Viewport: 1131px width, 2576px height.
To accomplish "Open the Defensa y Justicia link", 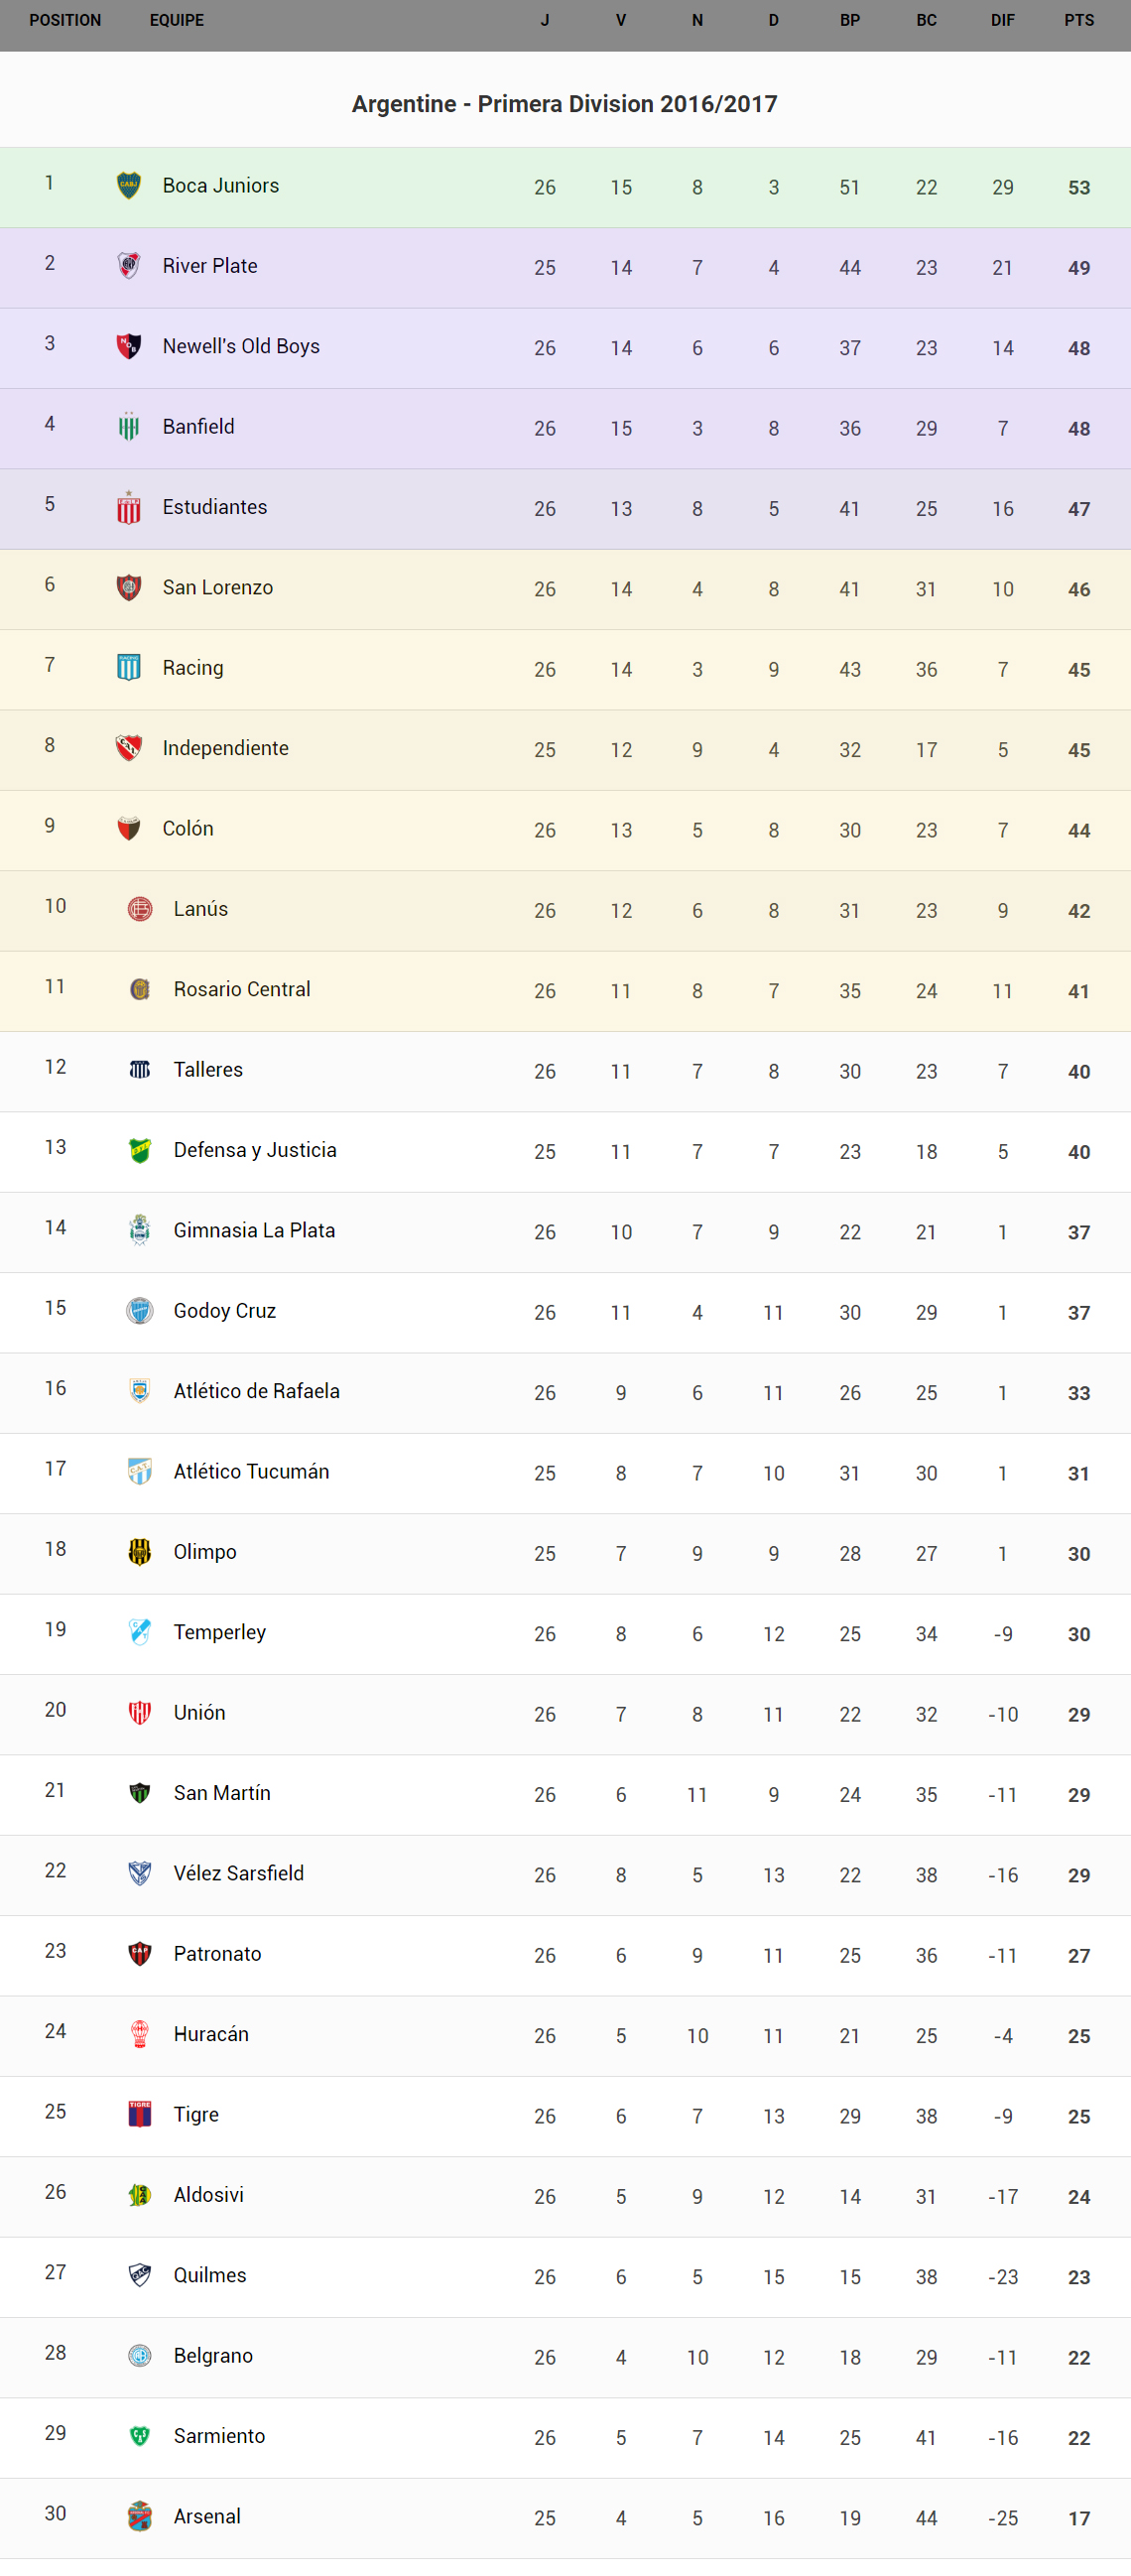I will (255, 1150).
